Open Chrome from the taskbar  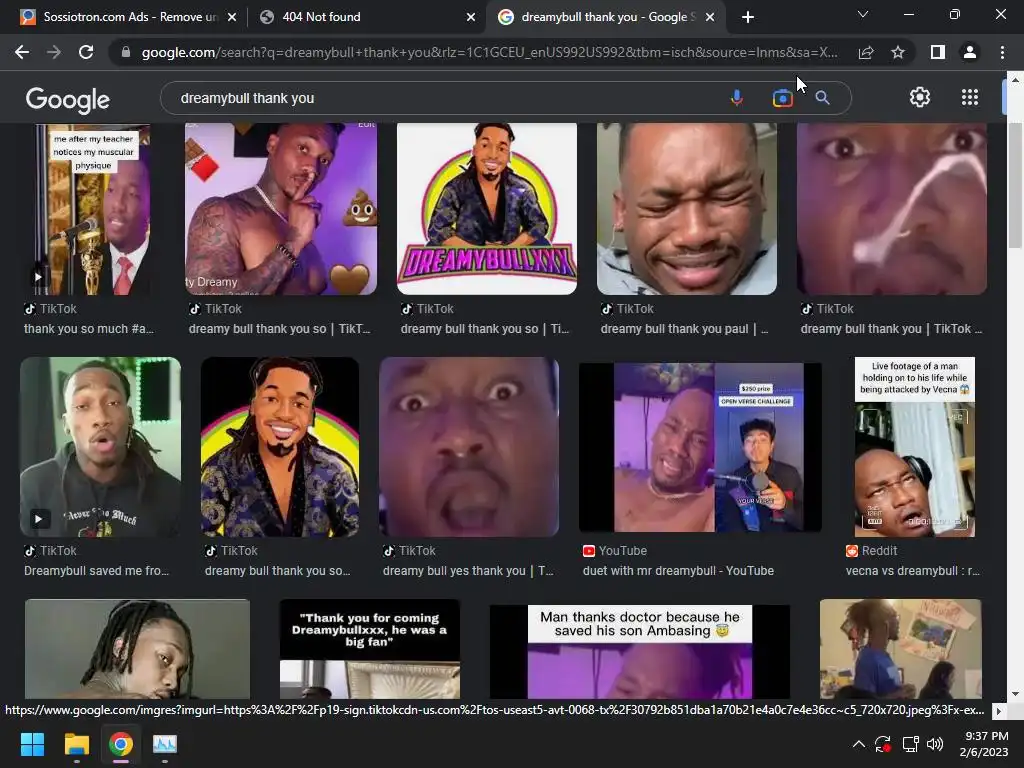121,744
